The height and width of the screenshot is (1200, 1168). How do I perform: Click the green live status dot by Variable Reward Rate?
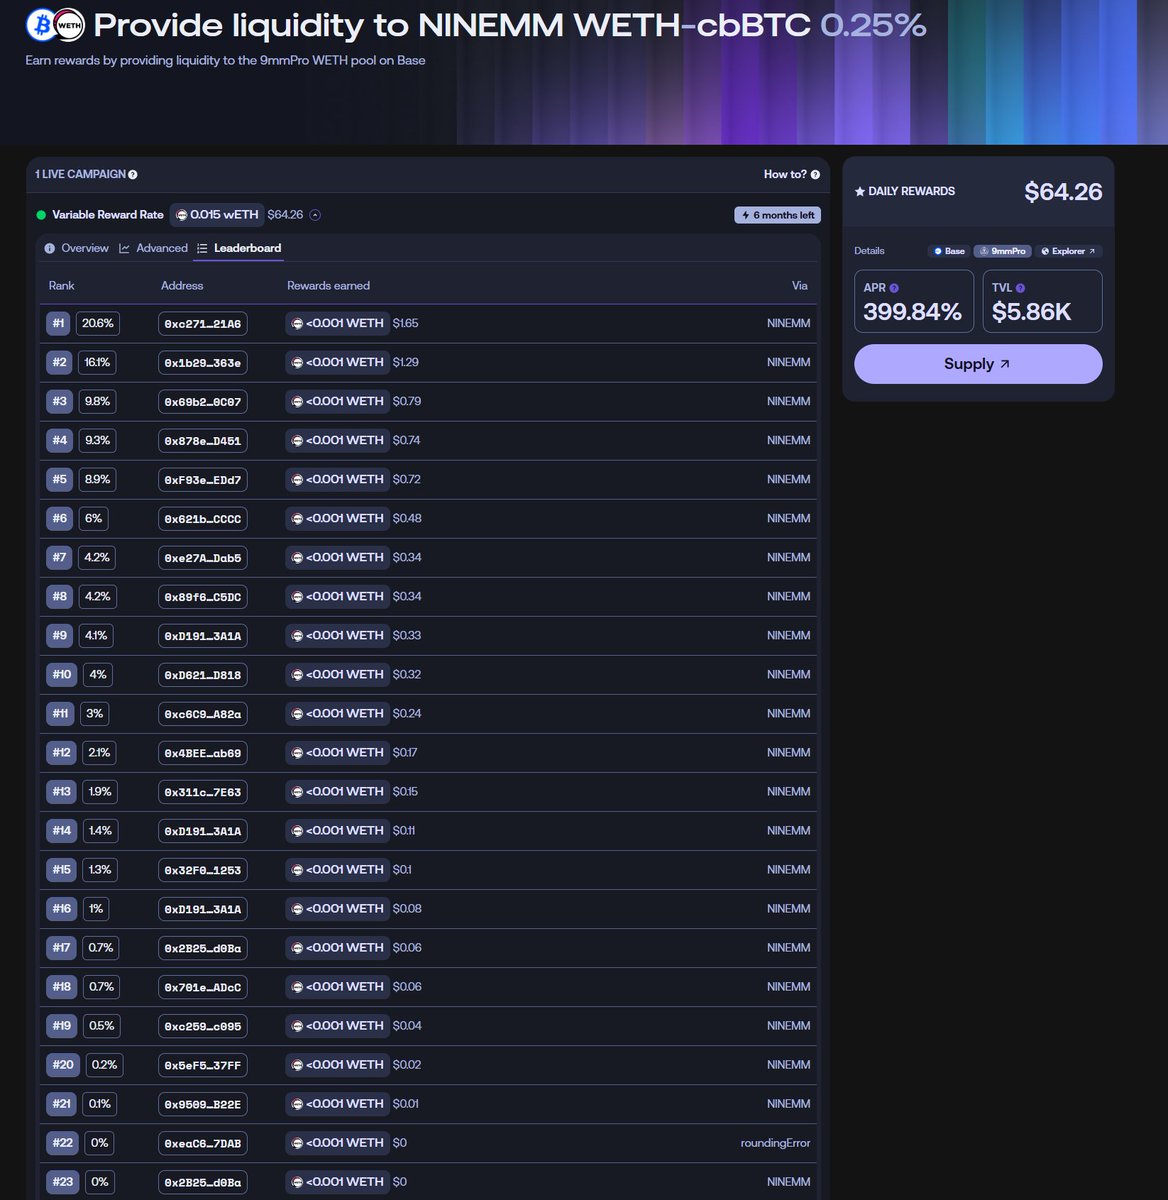coord(41,215)
